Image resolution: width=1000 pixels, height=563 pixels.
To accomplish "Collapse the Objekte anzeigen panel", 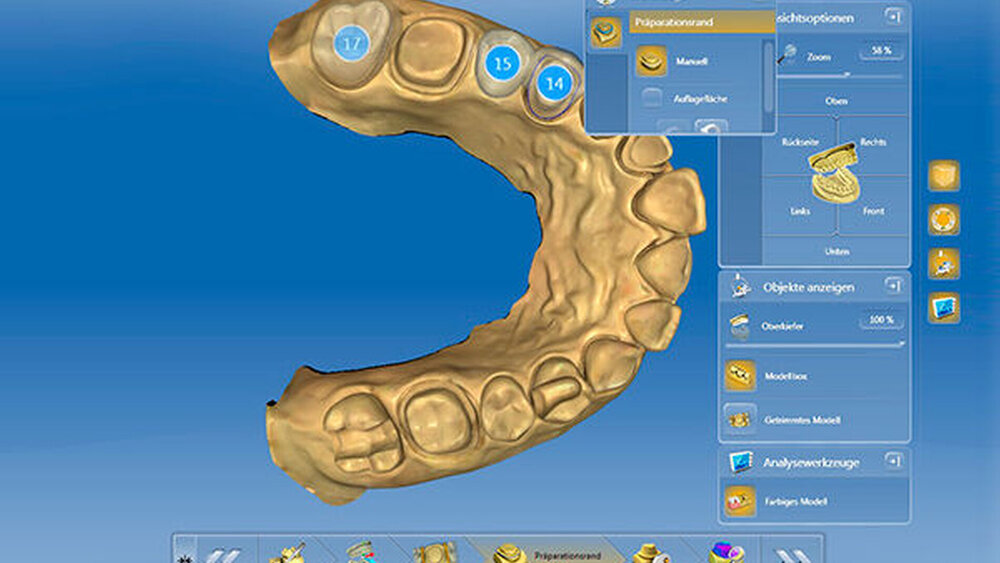I will [x=893, y=286].
